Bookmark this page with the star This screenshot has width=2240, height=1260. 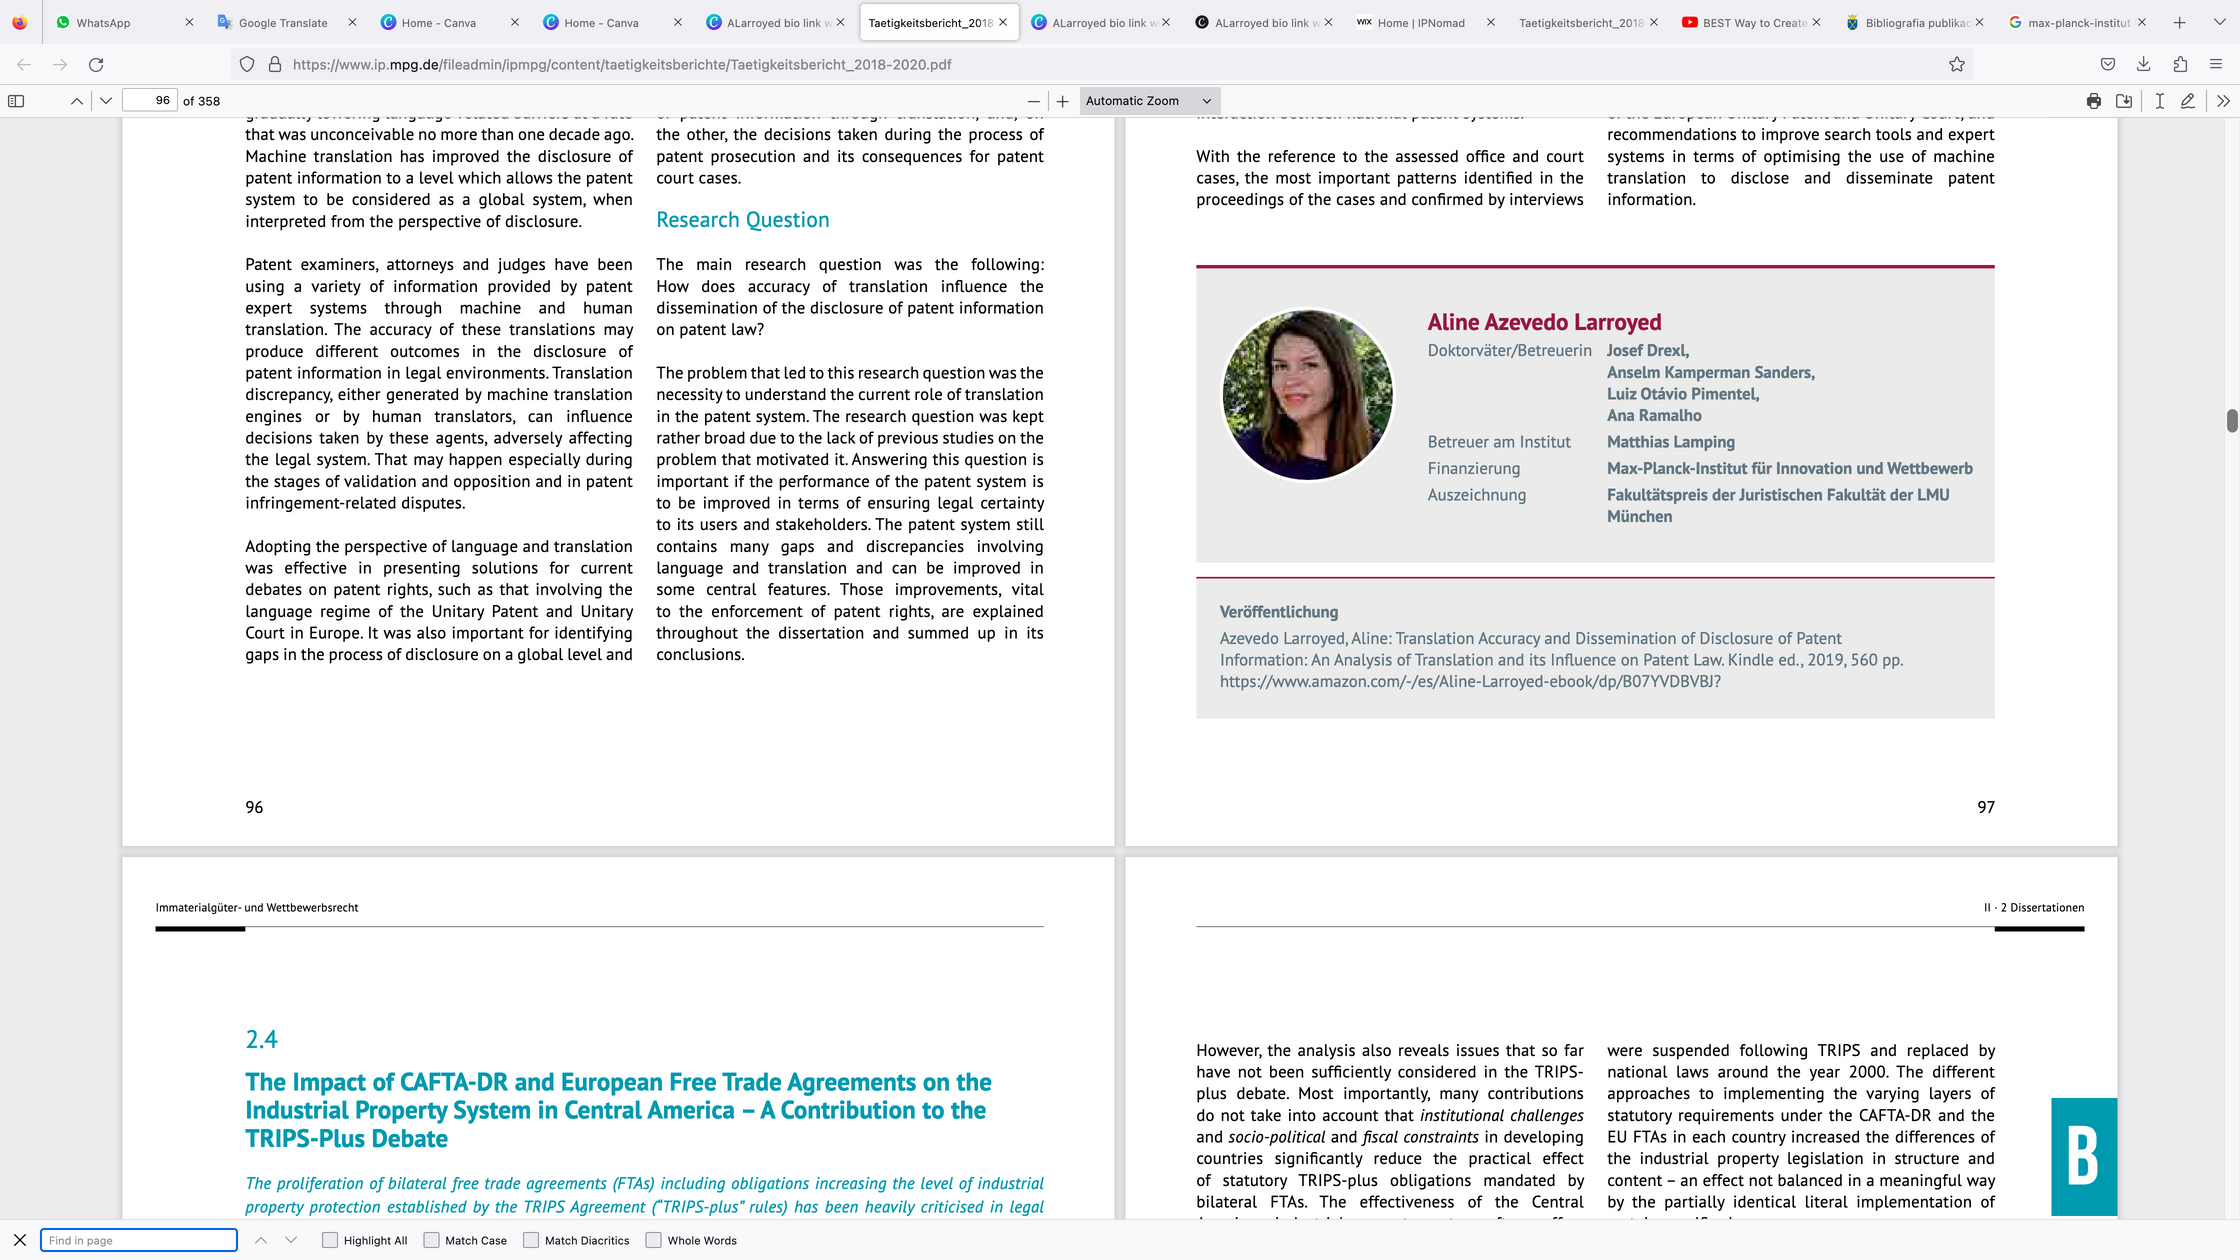click(x=1957, y=64)
